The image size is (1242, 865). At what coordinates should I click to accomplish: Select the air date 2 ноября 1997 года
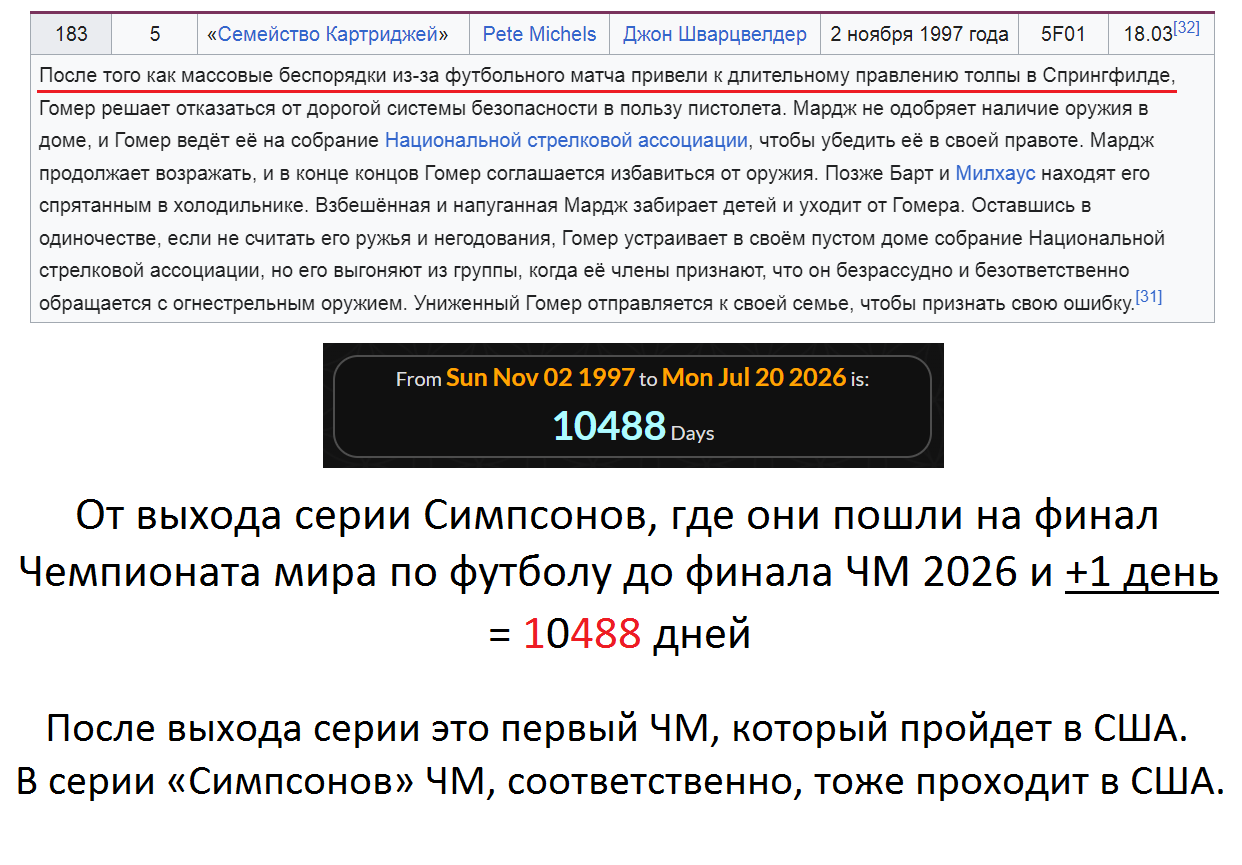click(x=919, y=35)
